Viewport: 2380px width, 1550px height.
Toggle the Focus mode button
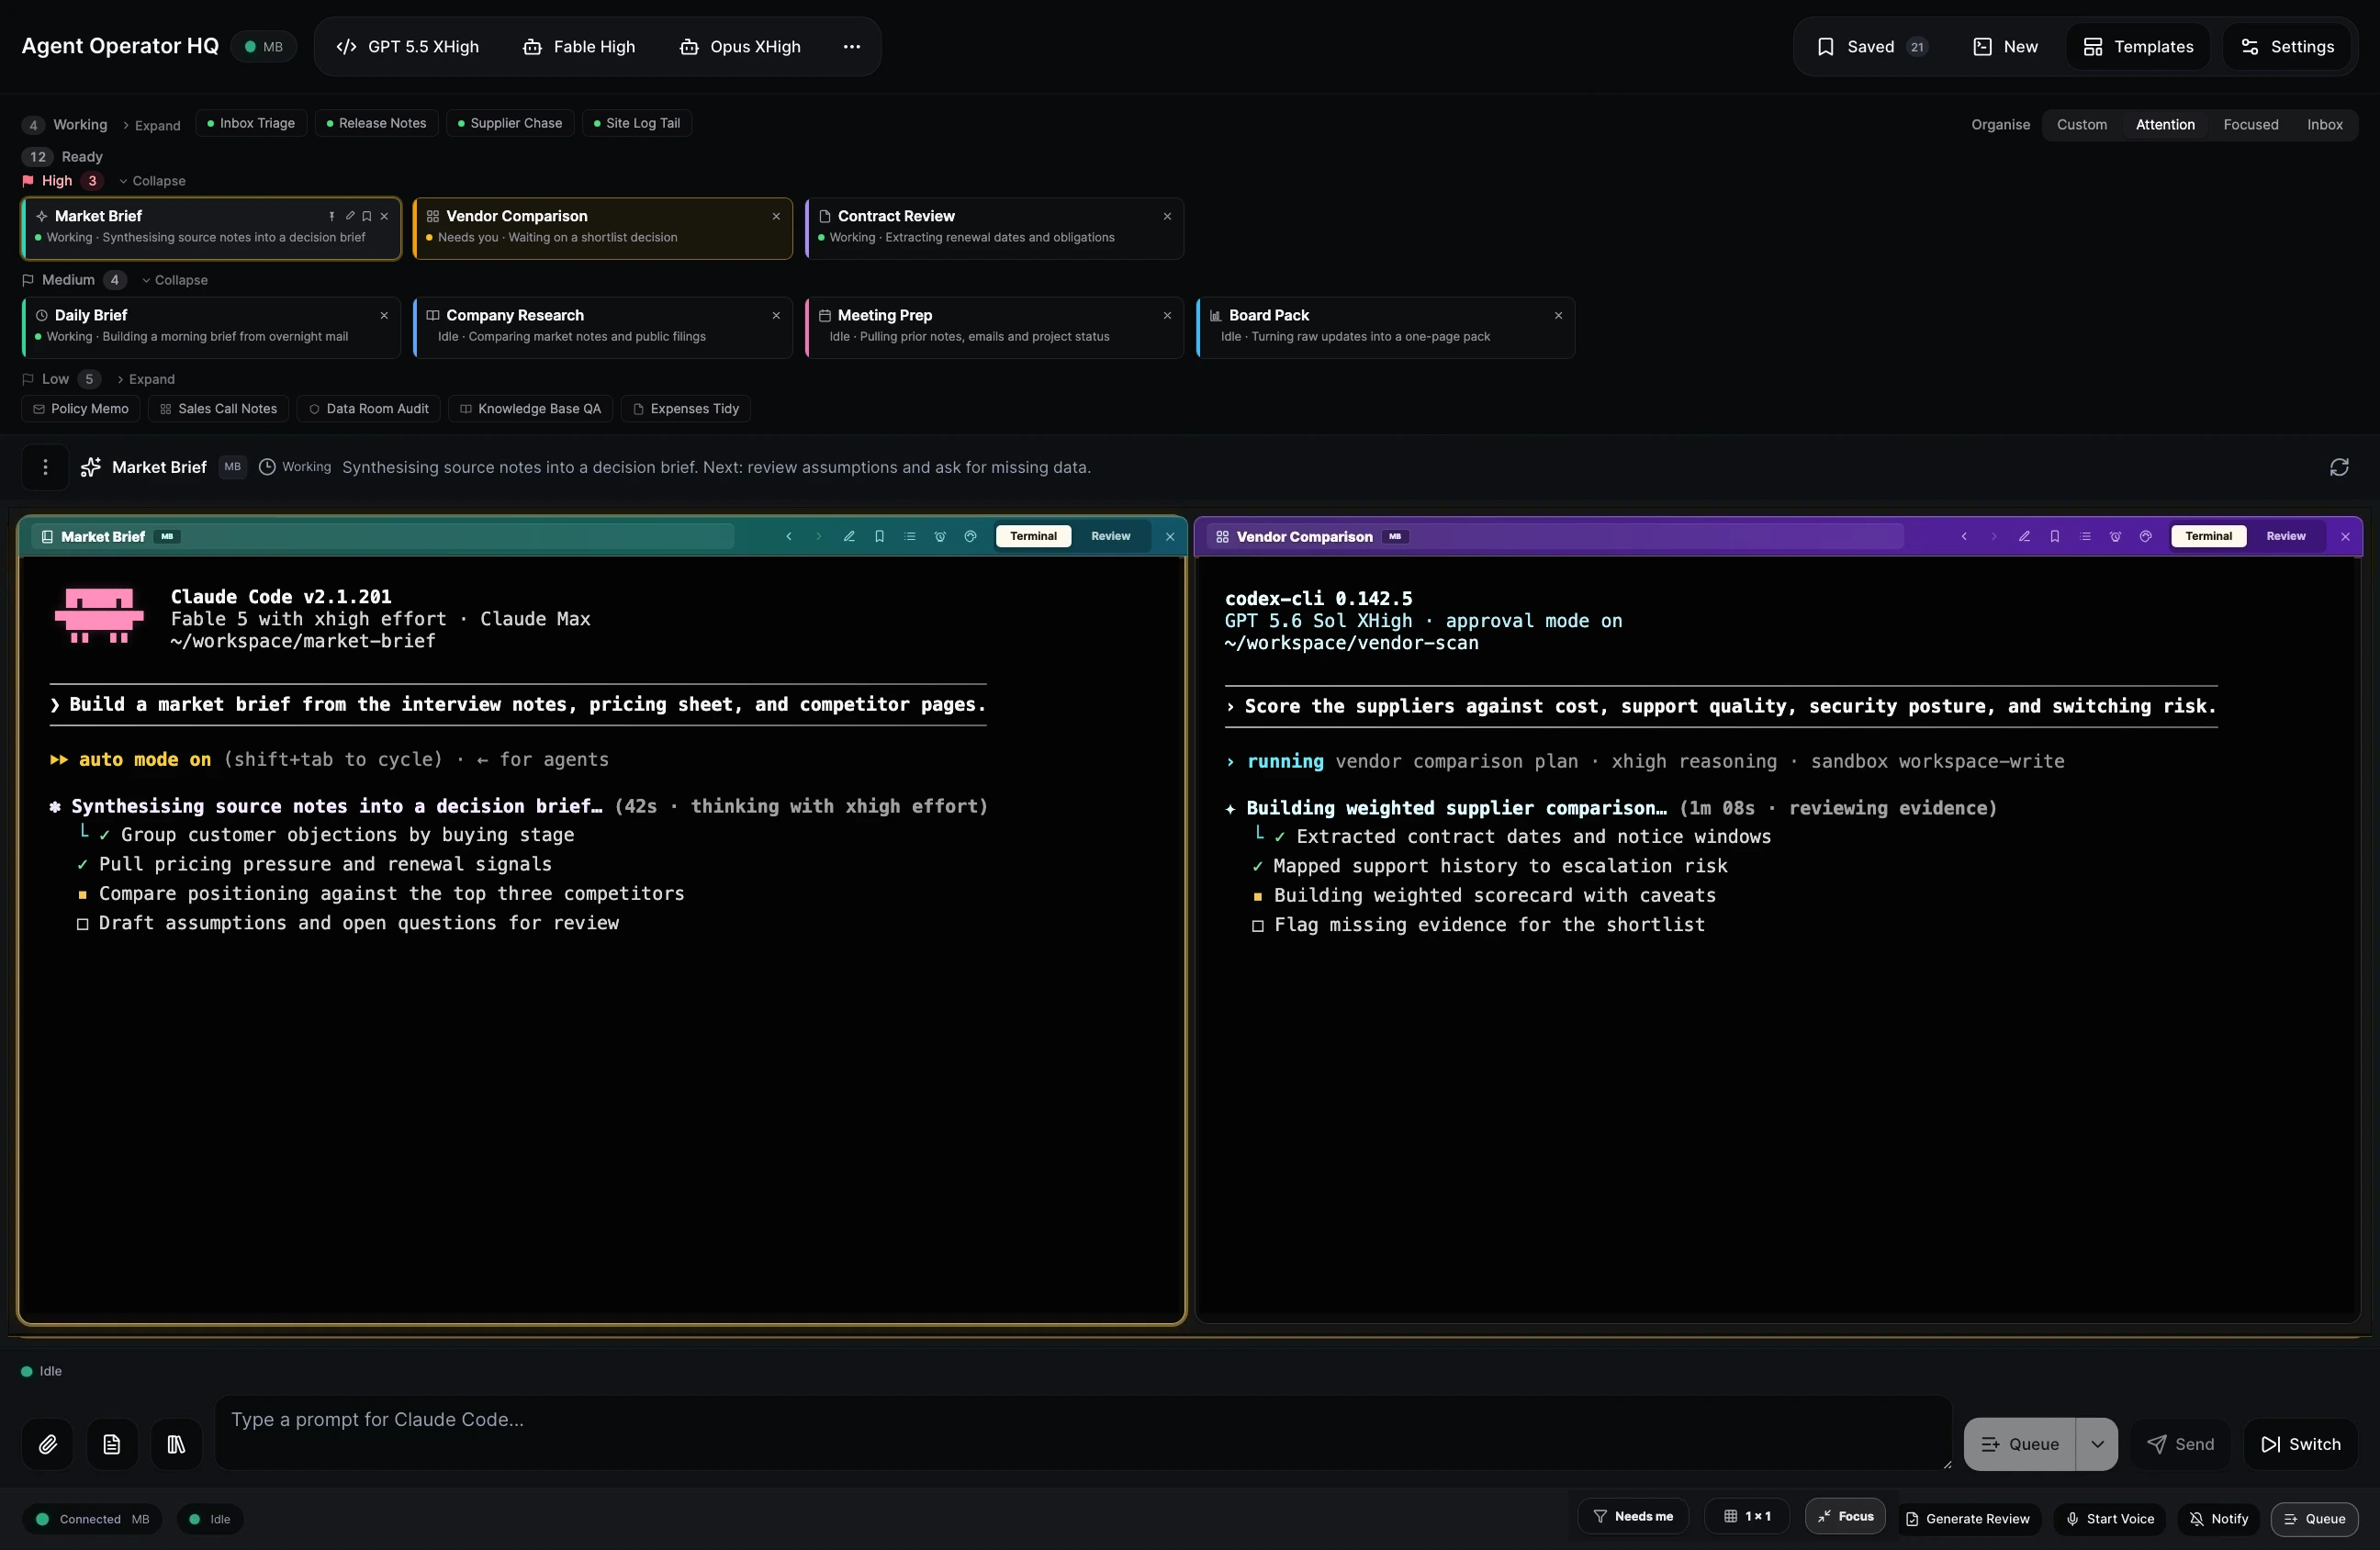pyautogui.click(x=1845, y=1516)
